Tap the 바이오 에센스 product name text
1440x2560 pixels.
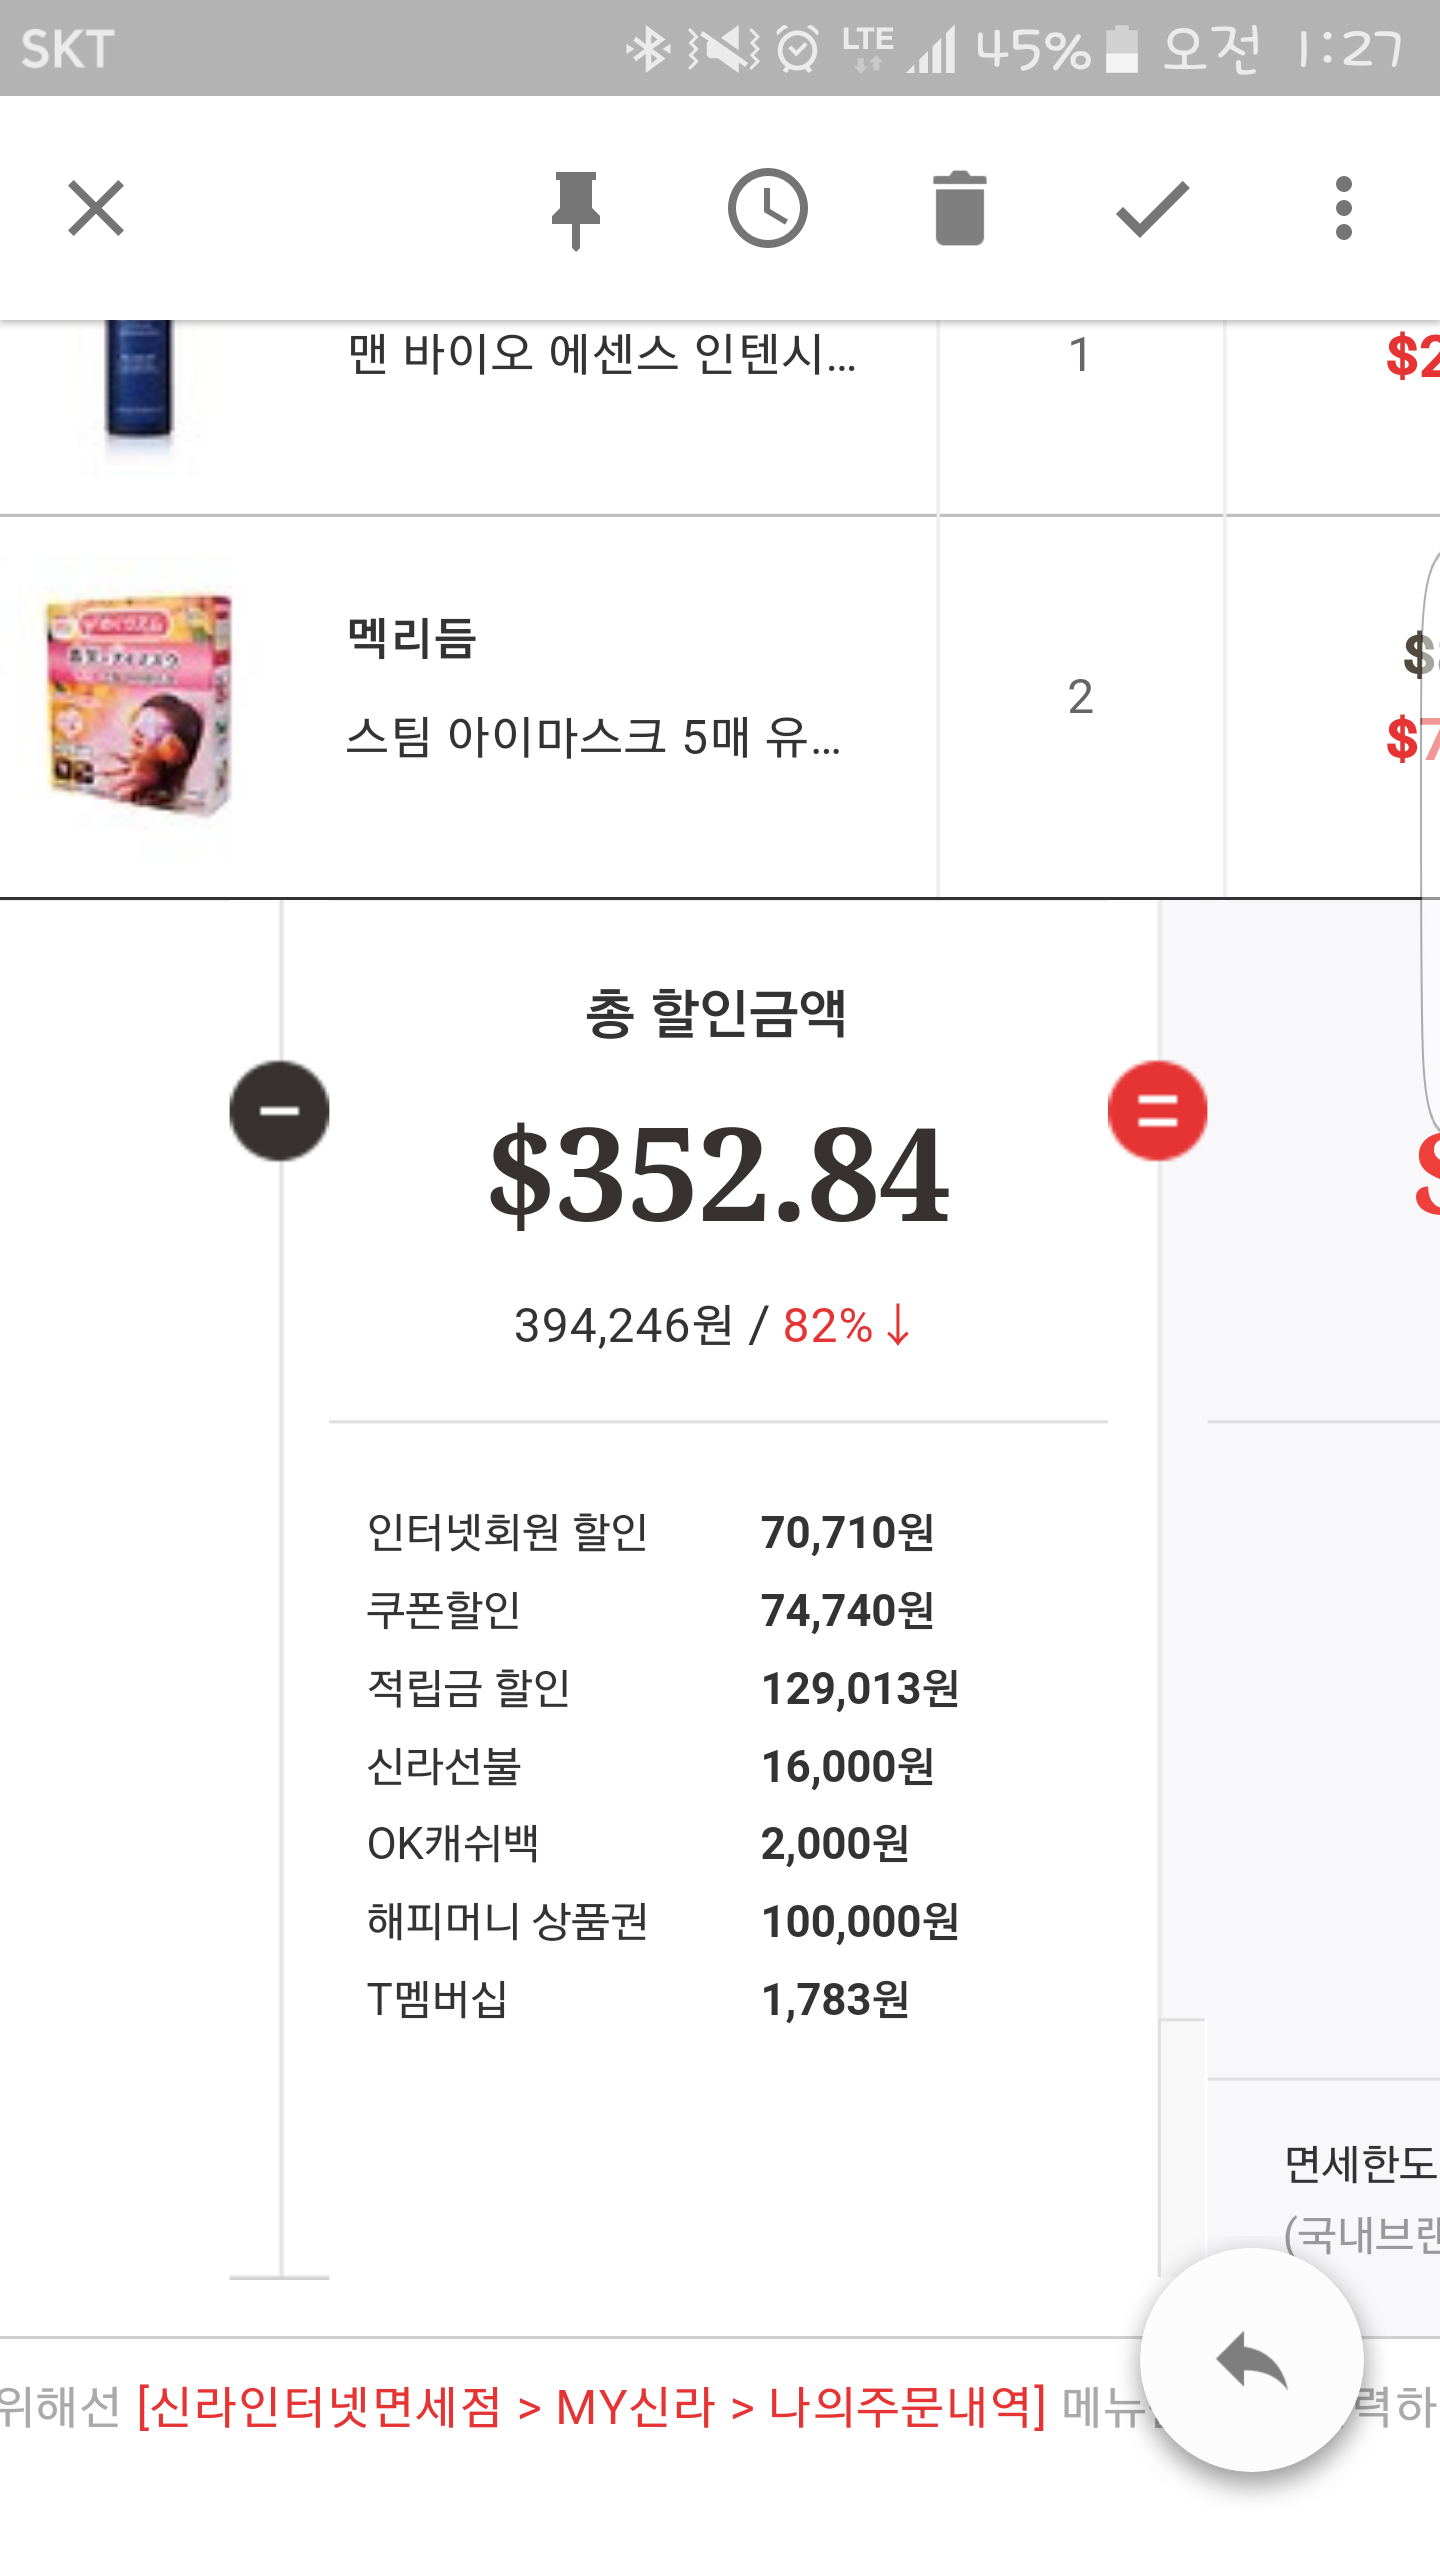601,354
